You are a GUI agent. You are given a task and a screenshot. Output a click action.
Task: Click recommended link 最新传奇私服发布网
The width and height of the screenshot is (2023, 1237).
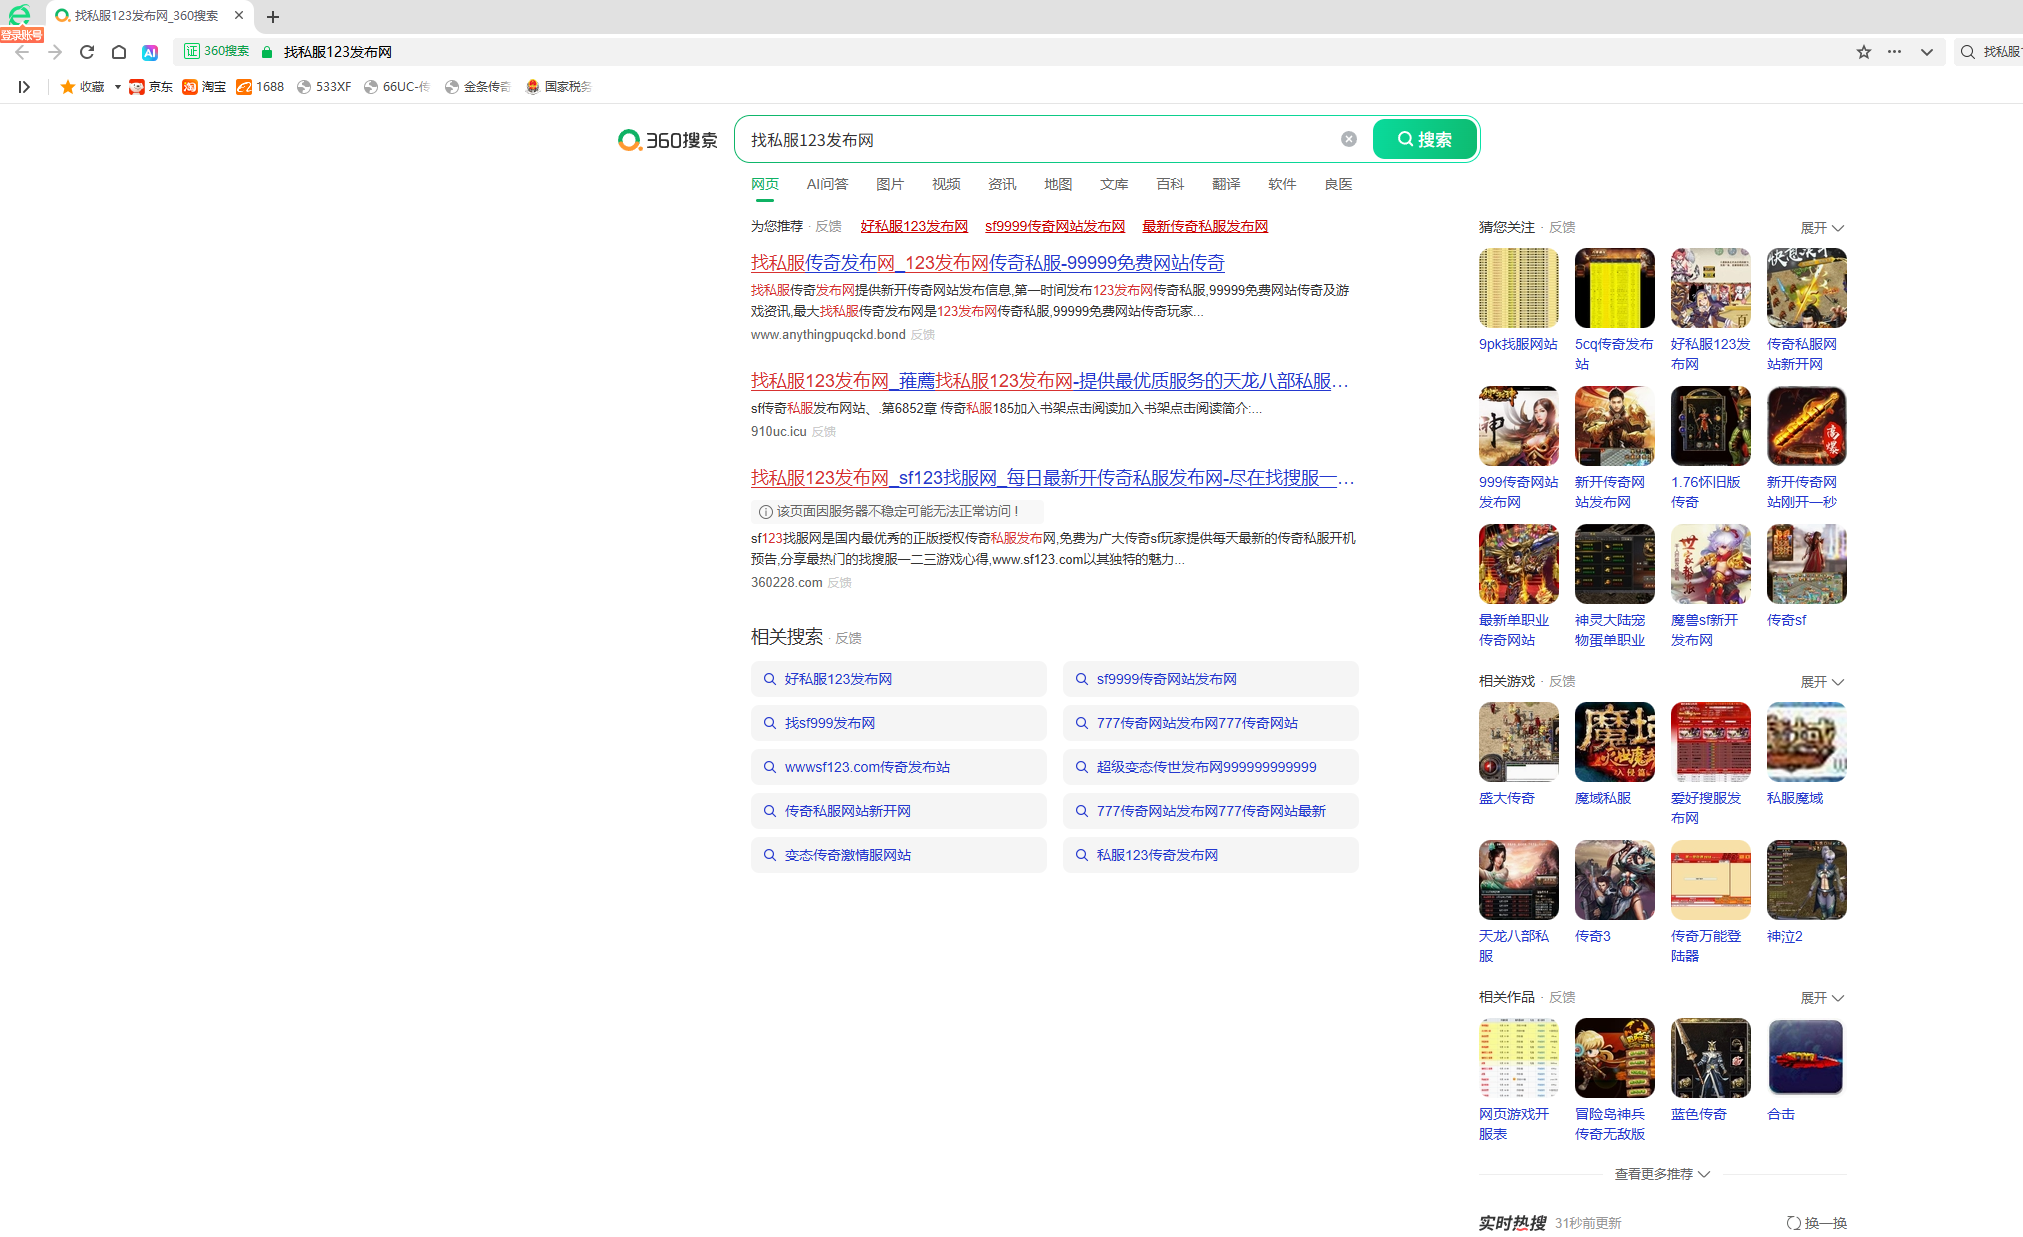pyautogui.click(x=1205, y=226)
